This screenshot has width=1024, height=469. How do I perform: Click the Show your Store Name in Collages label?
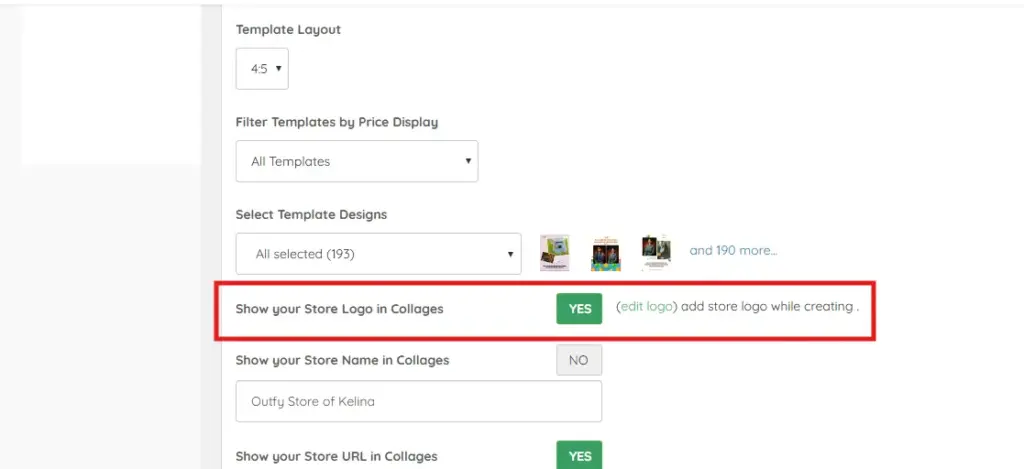click(x=342, y=360)
